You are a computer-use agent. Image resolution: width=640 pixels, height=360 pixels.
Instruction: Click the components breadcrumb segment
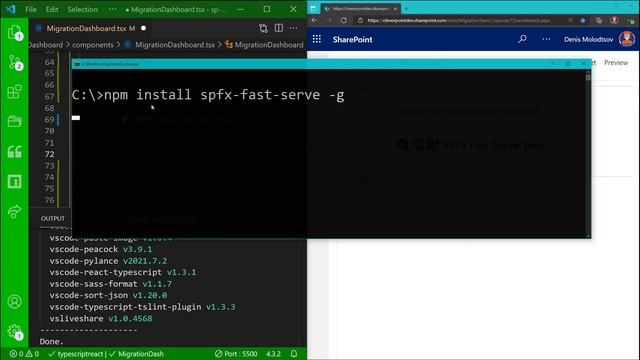[93, 44]
